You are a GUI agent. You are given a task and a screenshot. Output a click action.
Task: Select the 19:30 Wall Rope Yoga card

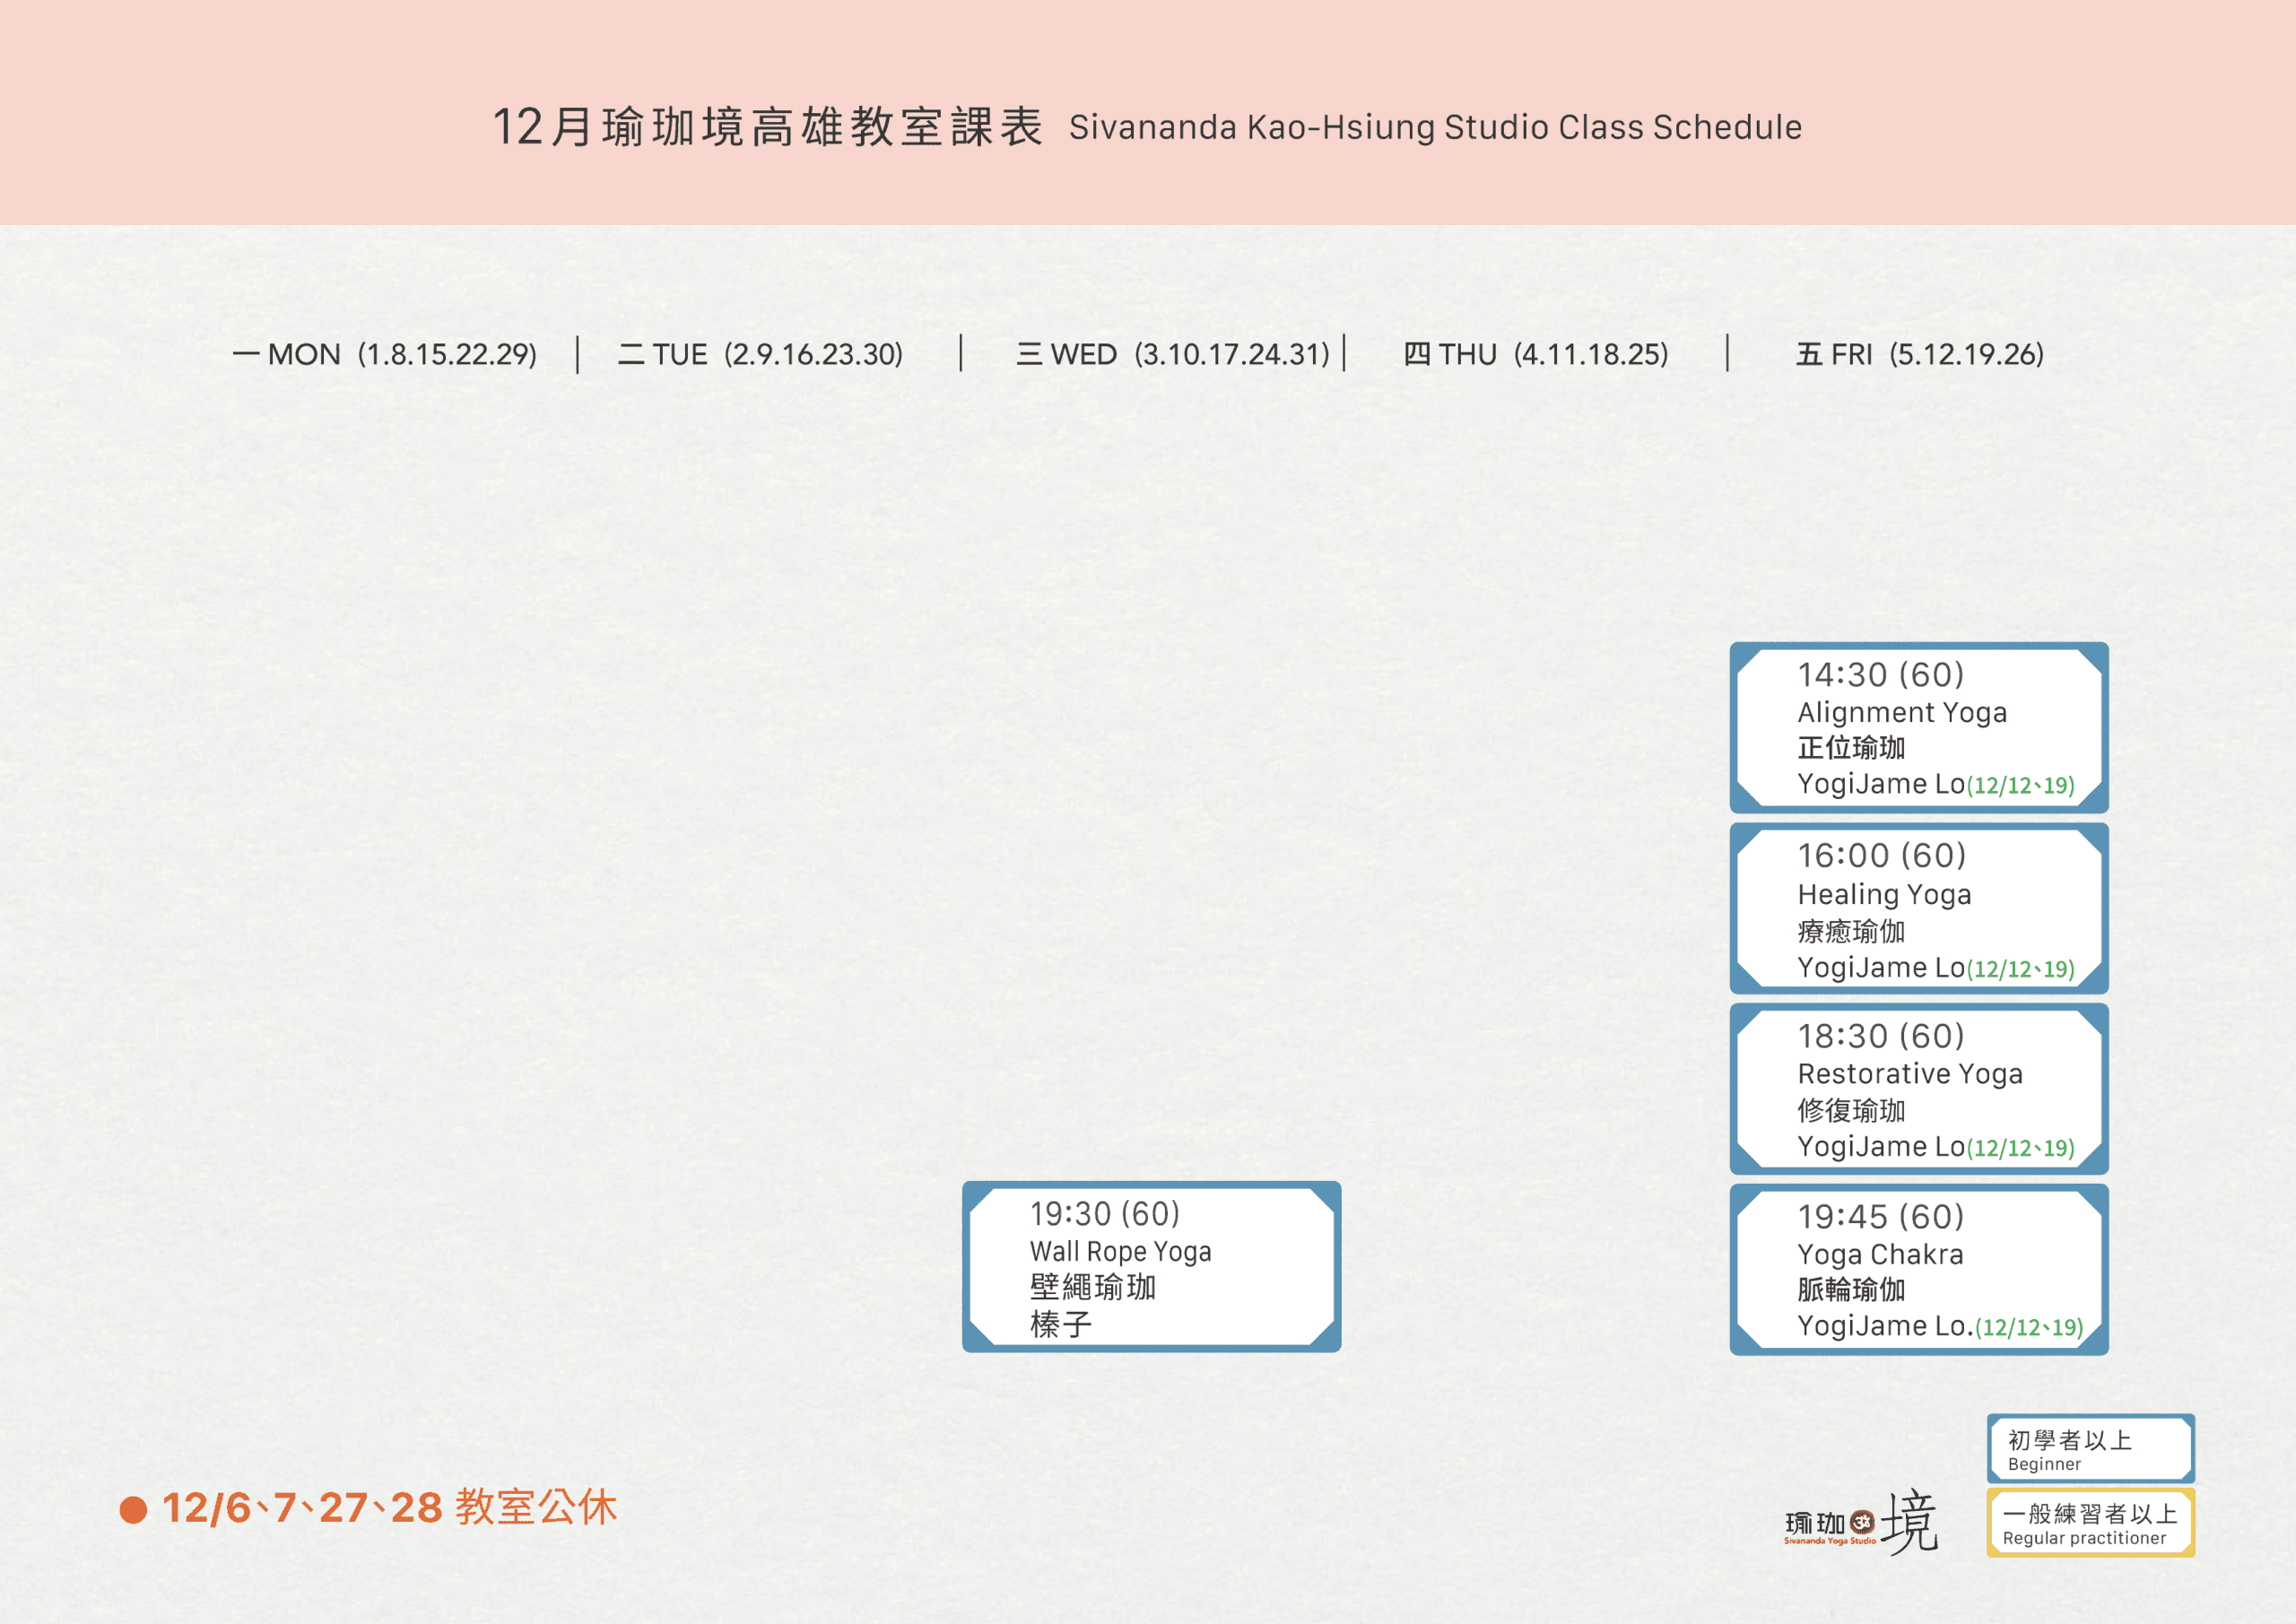click(1150, 1266)
